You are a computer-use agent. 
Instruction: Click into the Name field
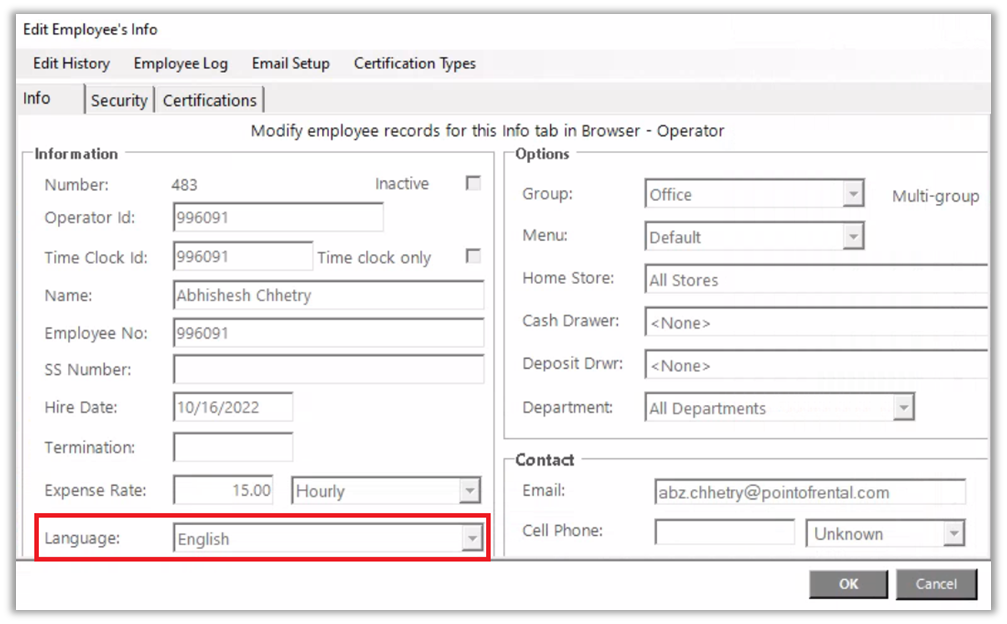(x=328, y=295)
